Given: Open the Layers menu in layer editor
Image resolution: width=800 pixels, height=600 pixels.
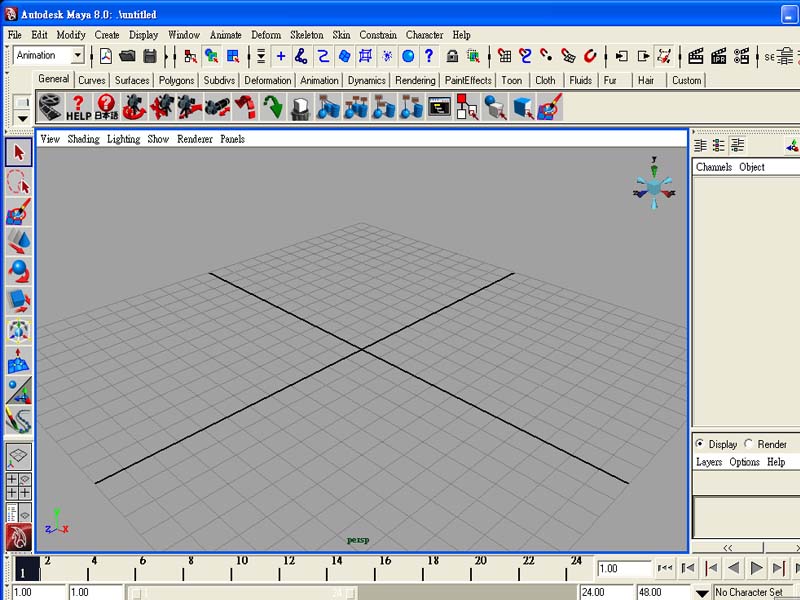Looking at the screenshot, I should (x=709, y=462).
